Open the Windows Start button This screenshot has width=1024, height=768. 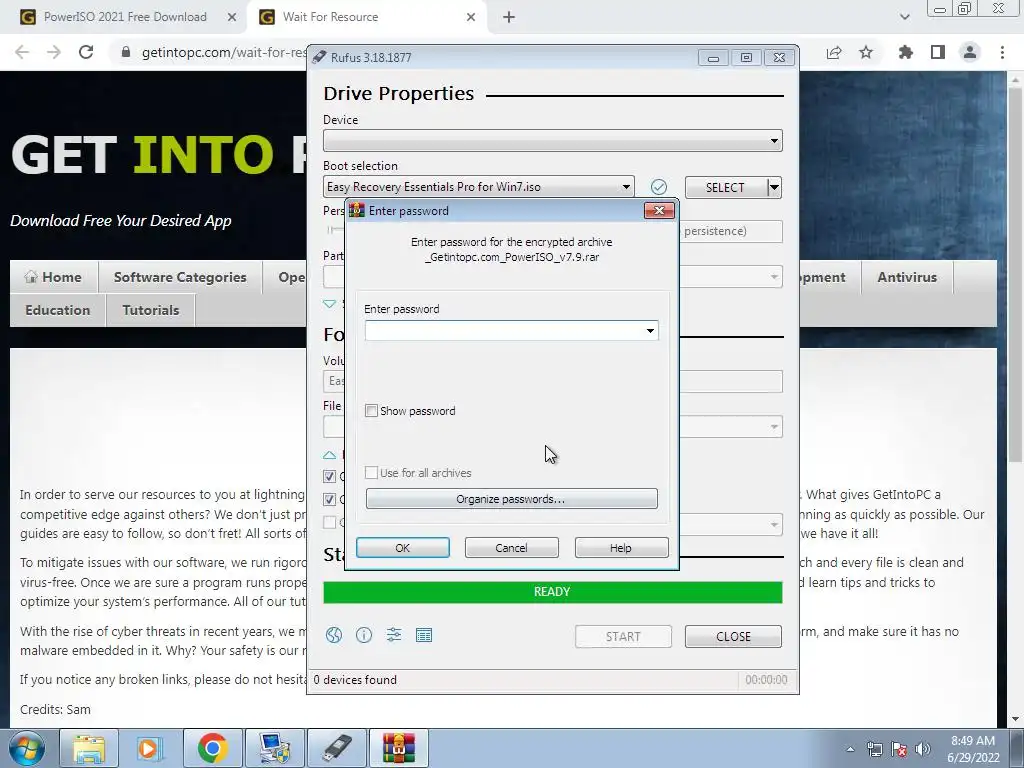click(27, 748)
